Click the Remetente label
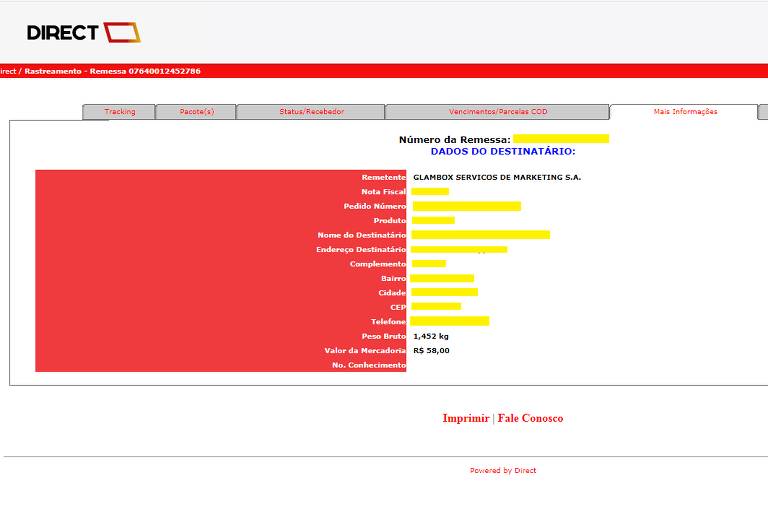This screenshot has width=768, height=512. 384,177
